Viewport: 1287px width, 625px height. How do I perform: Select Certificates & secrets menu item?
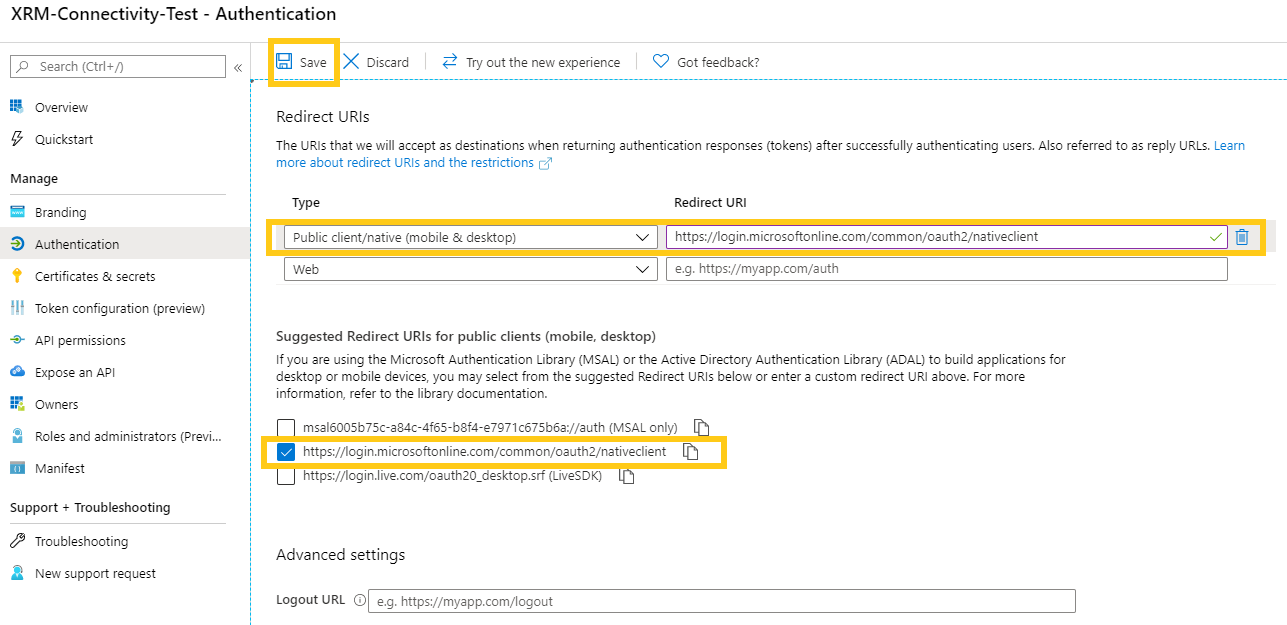[95, 276]
